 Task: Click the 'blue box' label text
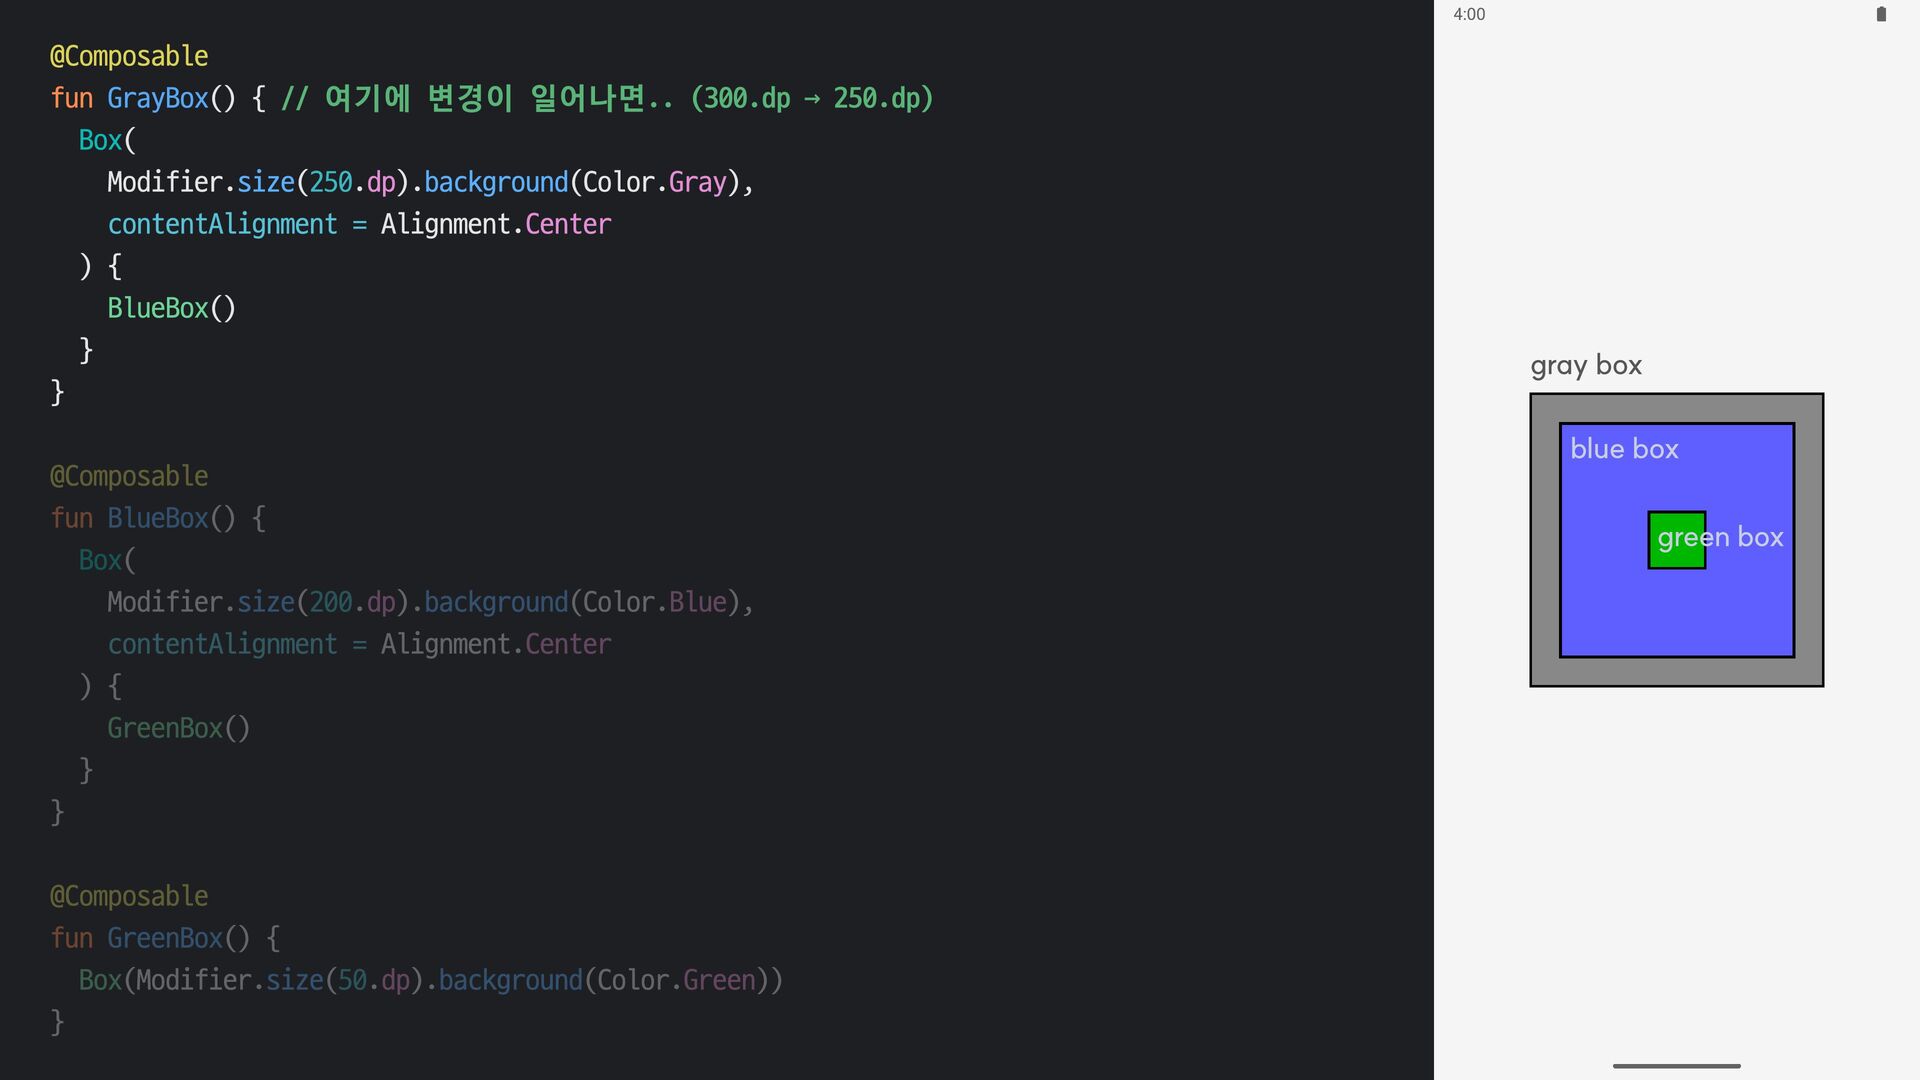click(1624, 449)
